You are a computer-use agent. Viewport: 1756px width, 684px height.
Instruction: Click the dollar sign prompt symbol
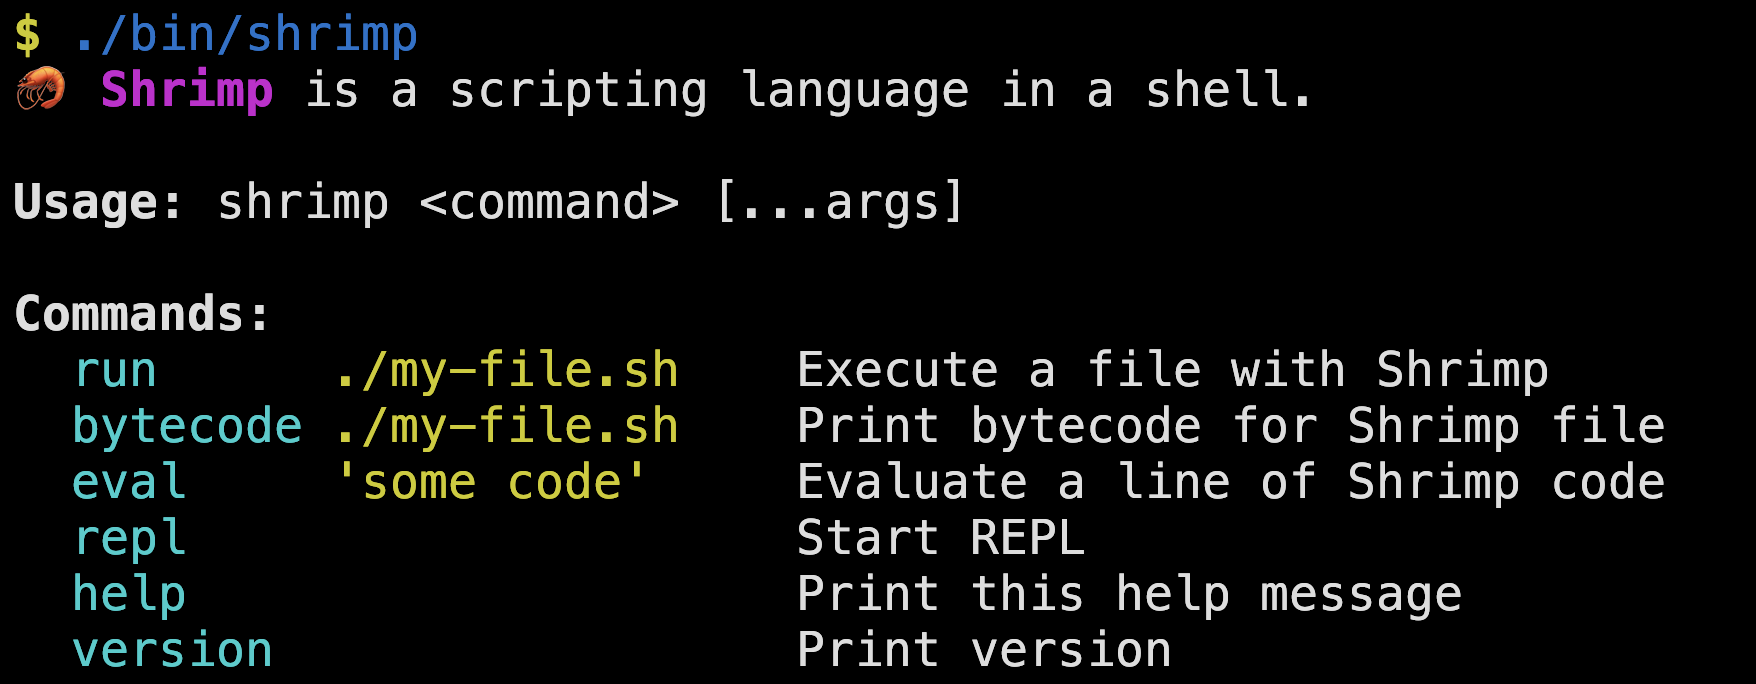click(x=28, y=36)
